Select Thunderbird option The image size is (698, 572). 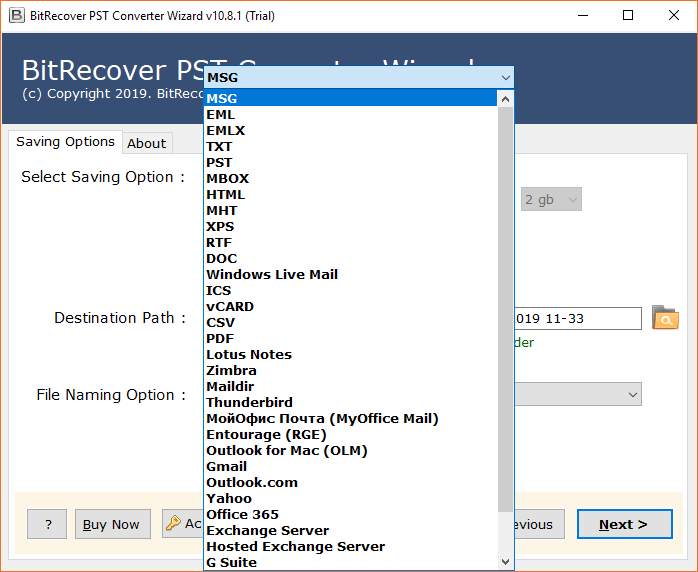pyautogui.click(x=350, y=403)
